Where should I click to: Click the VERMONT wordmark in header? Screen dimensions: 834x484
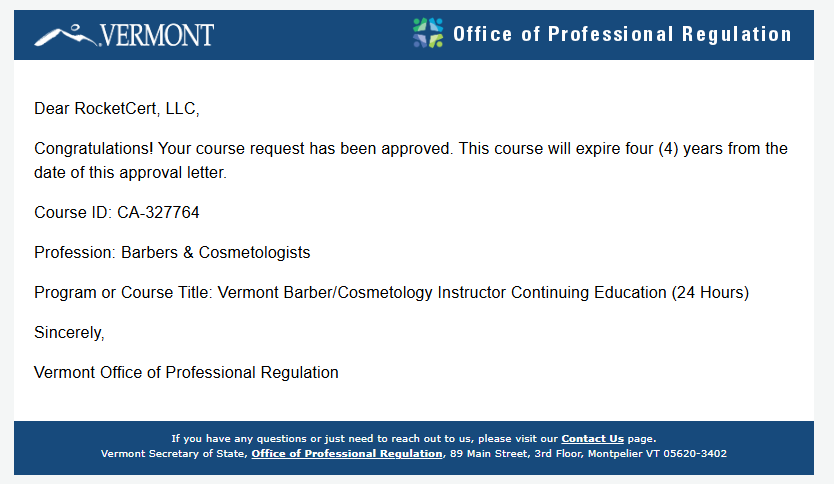pos(156,36)
